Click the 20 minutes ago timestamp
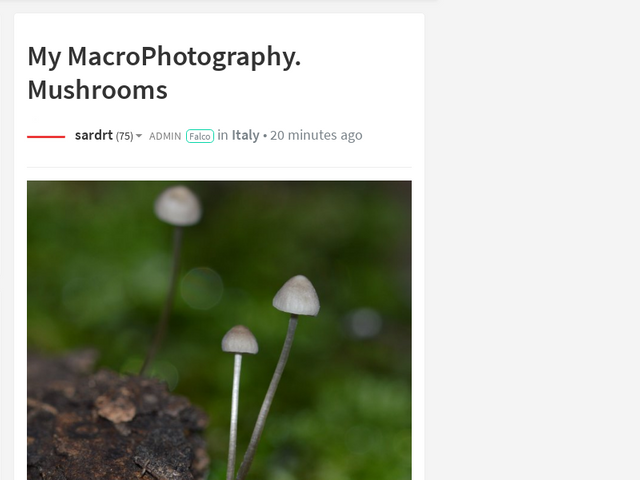640x480 pixels. (x=316, y=135)
